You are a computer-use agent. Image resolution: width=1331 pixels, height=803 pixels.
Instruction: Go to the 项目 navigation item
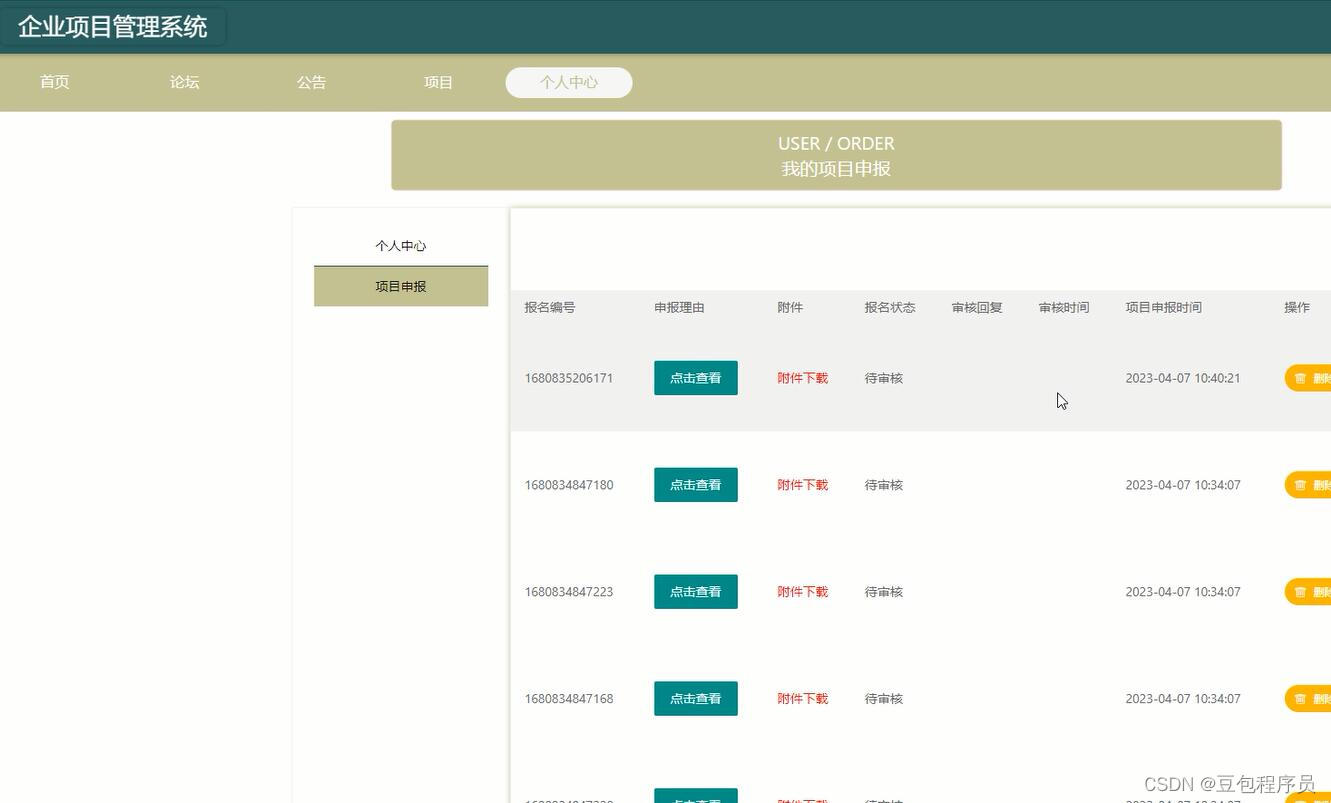pyautogui.click(x=438, y=82)
